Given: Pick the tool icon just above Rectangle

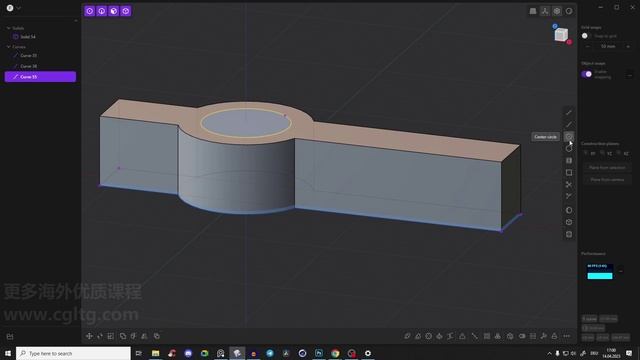Looking at the screenshot, I should (x=569, y=161).
